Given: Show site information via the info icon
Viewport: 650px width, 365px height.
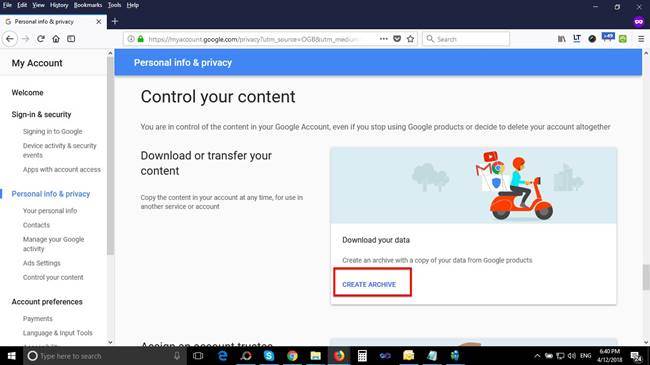Looking at the screenshot, I should (131, 39).
